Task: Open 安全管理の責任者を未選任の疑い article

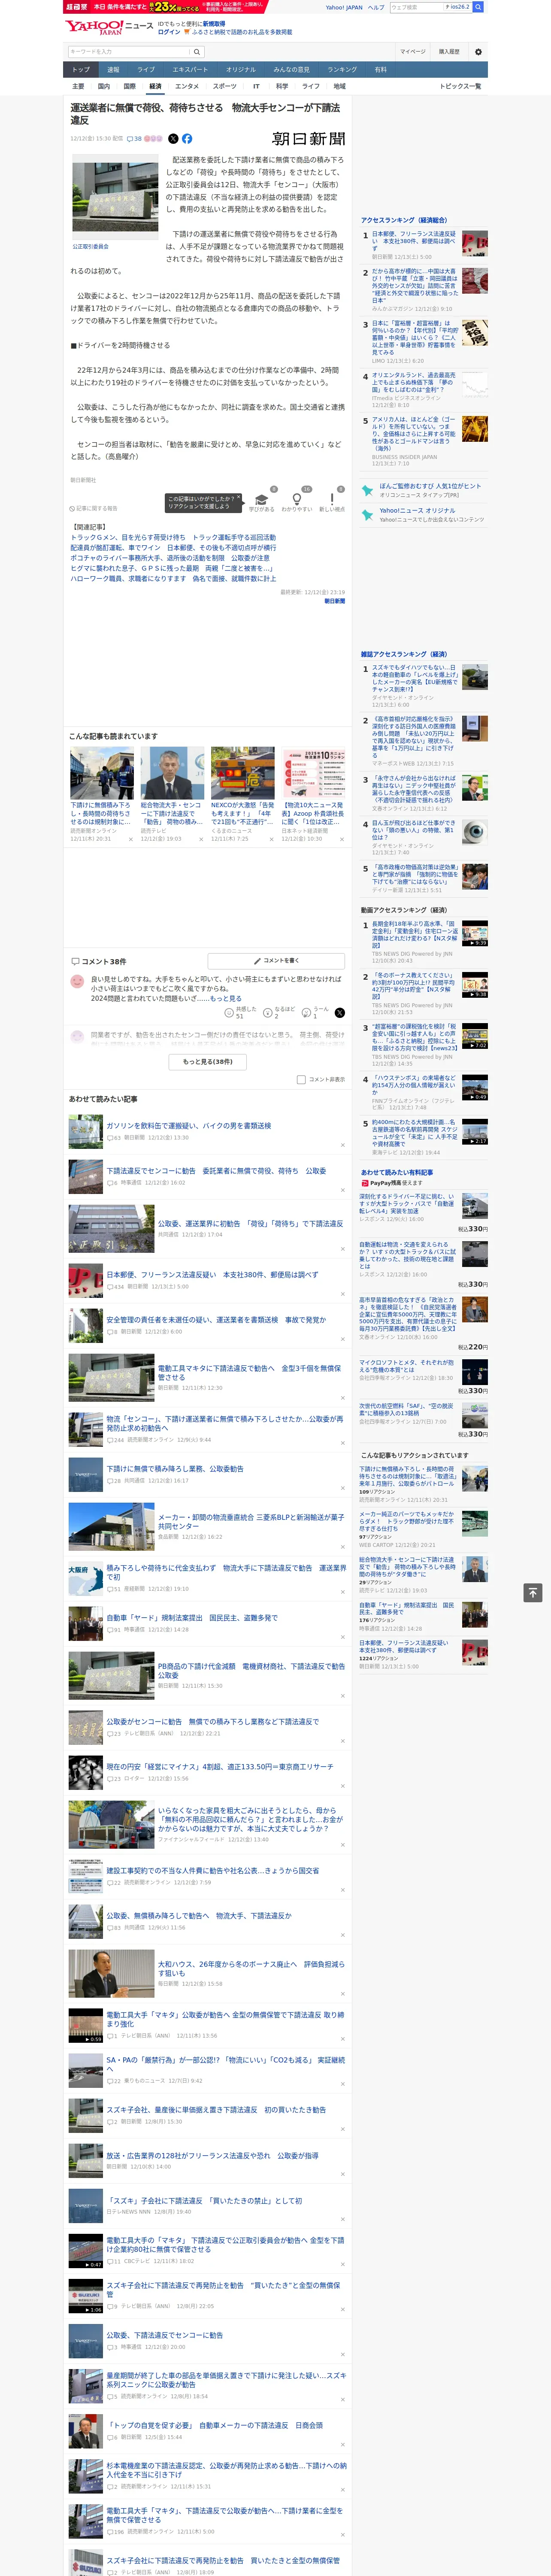Action: pyautogui.click(x=216, y=1320)
